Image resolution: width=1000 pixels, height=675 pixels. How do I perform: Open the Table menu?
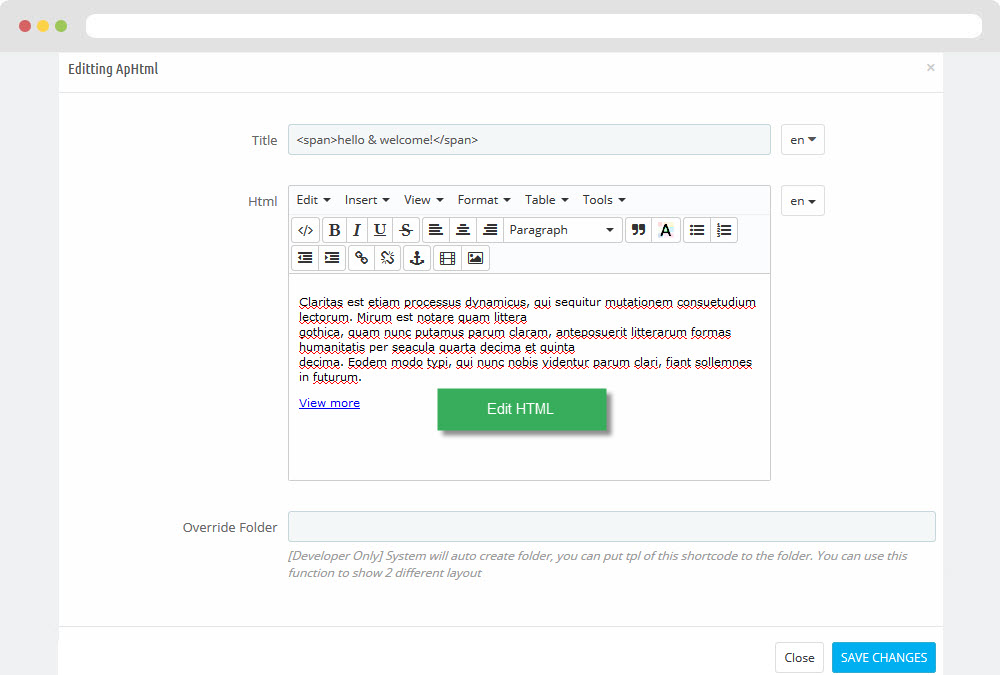pyautogui.click(x=547, y=200)
